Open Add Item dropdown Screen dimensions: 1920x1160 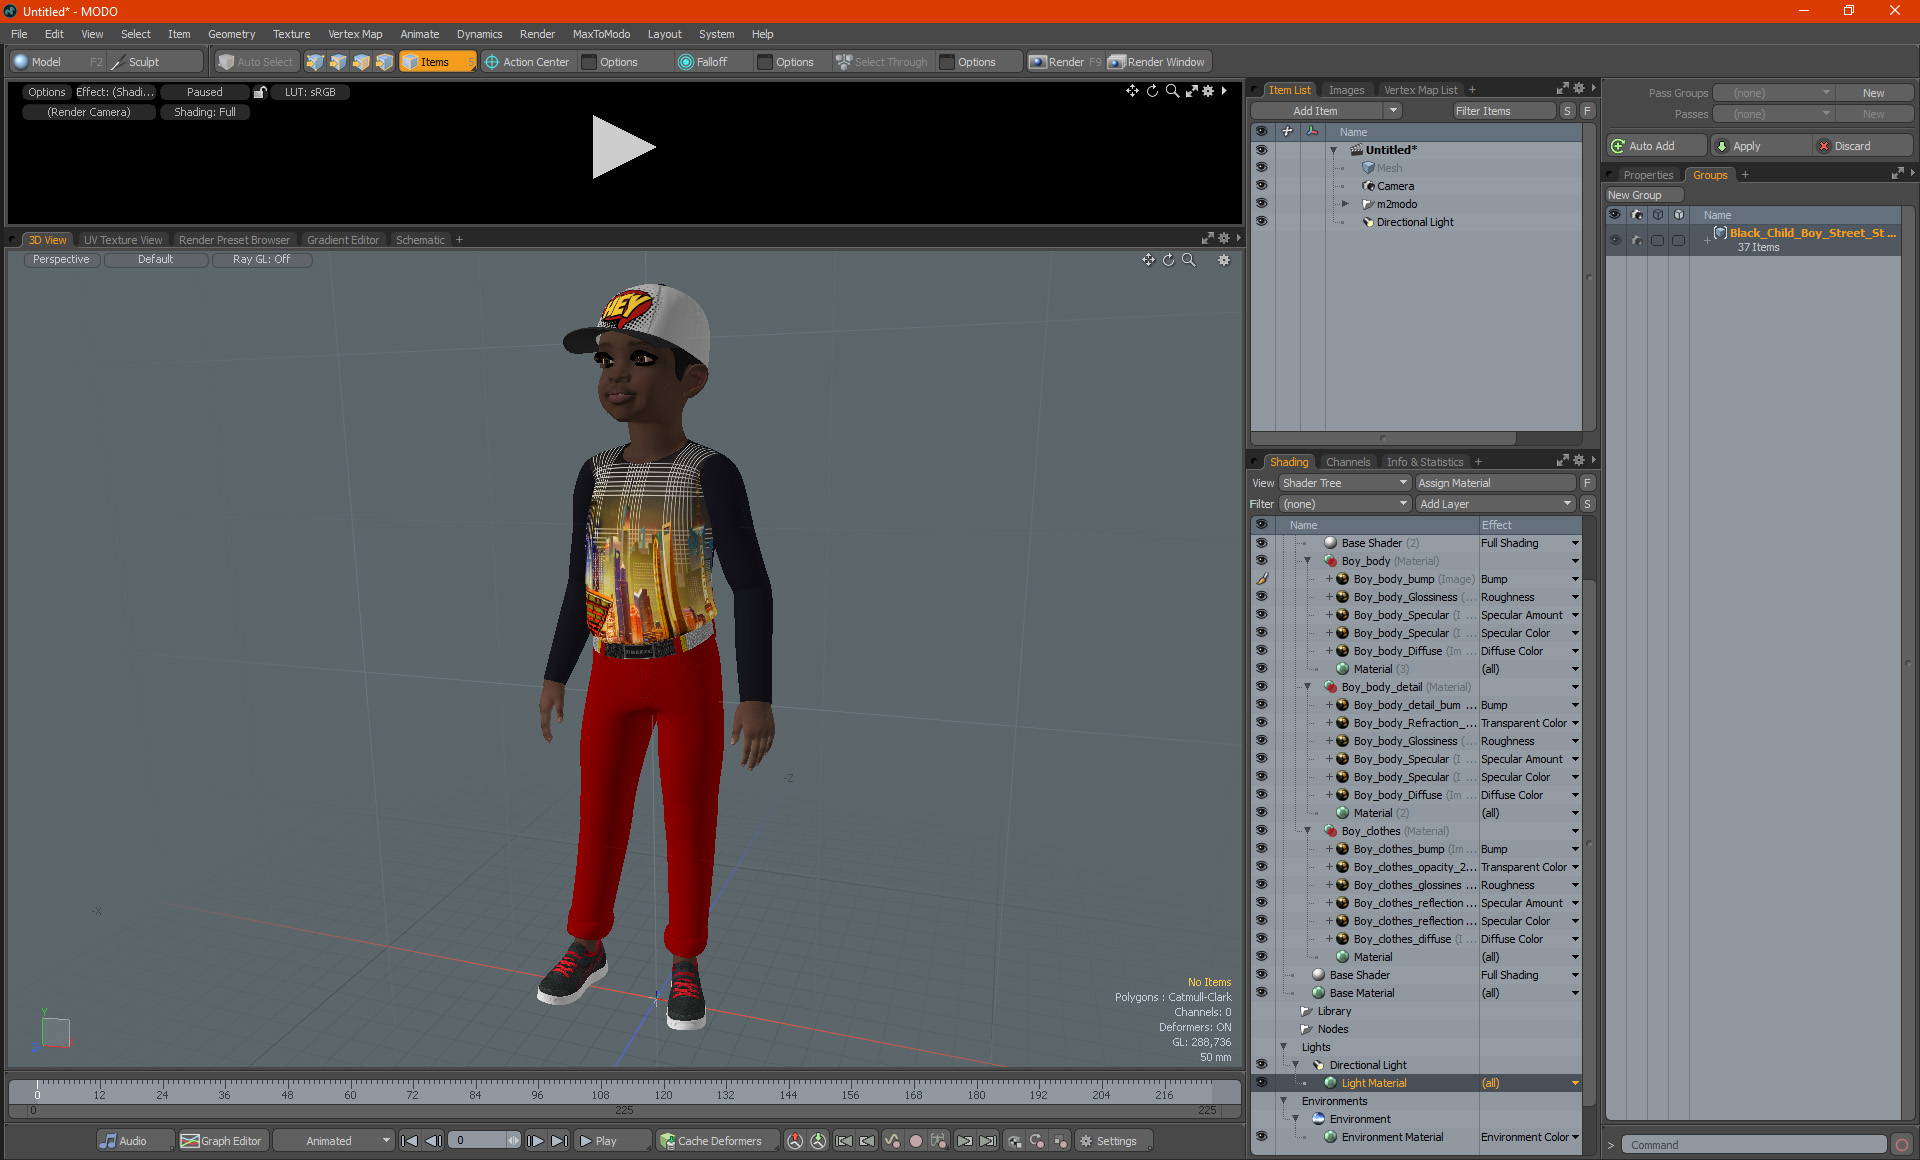click(x=1326, y=111)
